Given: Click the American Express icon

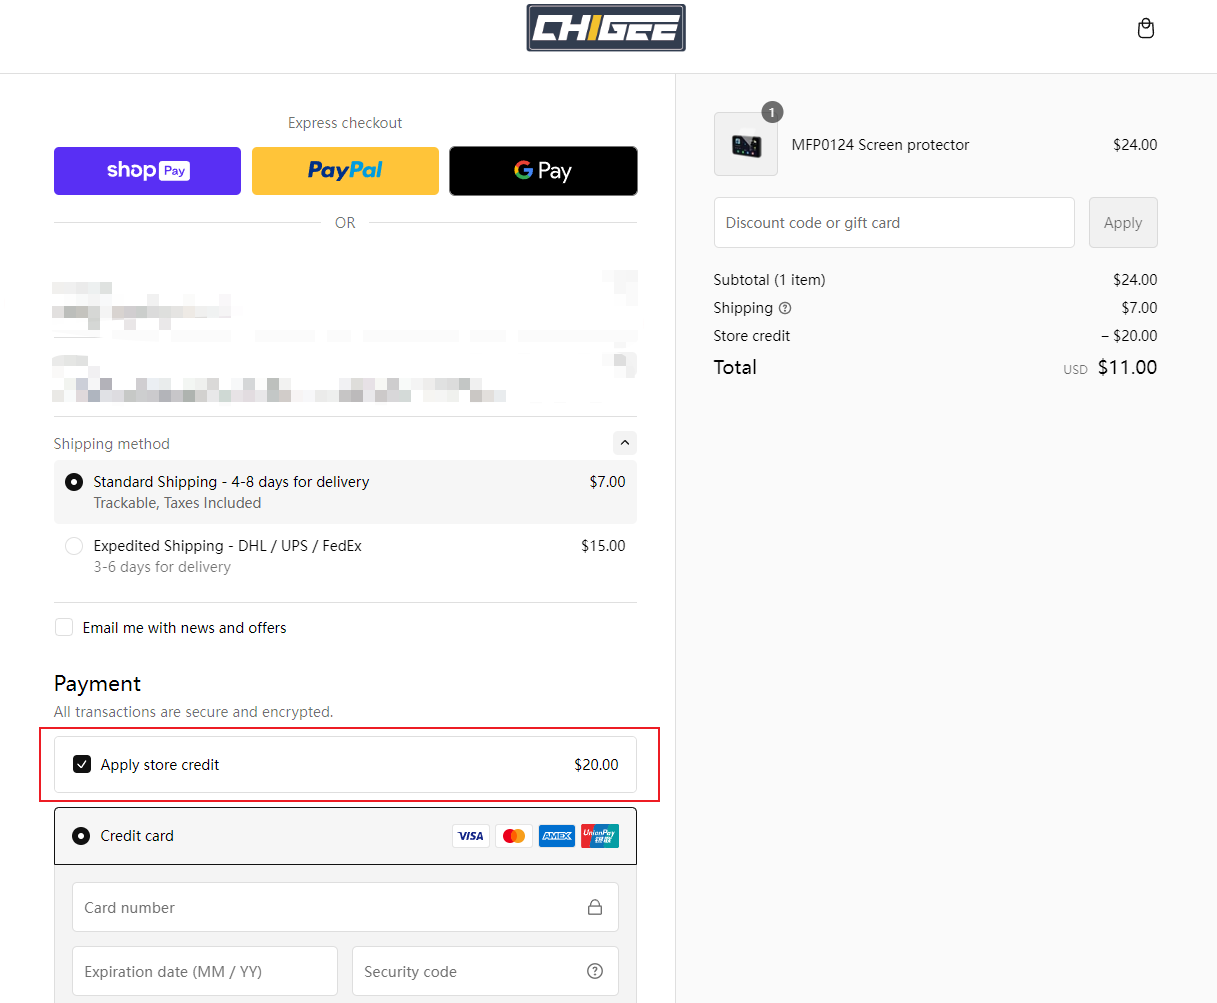Looking at the screenshot, I should click(x=557, y=836).
